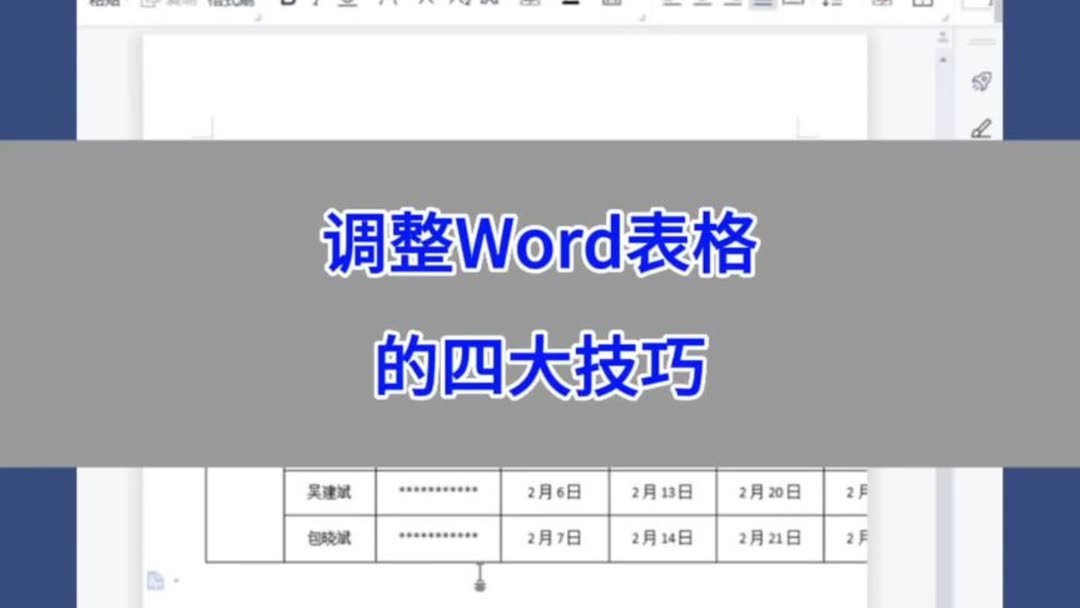Expand the highlight color dropdown arrow

click(585, 6)
